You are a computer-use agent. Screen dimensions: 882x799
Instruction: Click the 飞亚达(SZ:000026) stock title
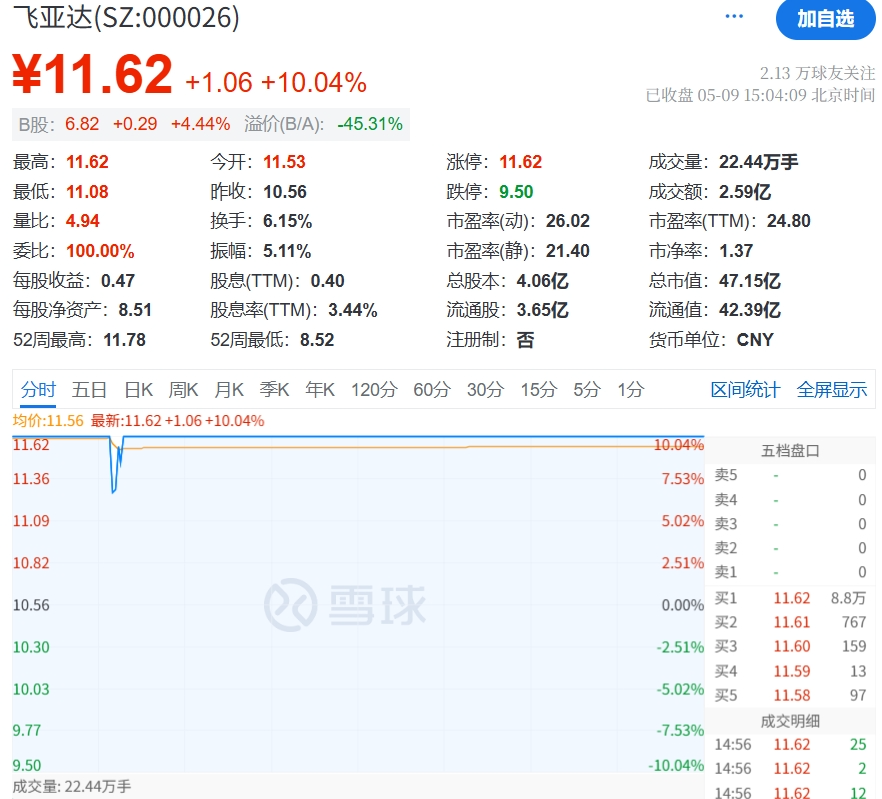[126, 17]
